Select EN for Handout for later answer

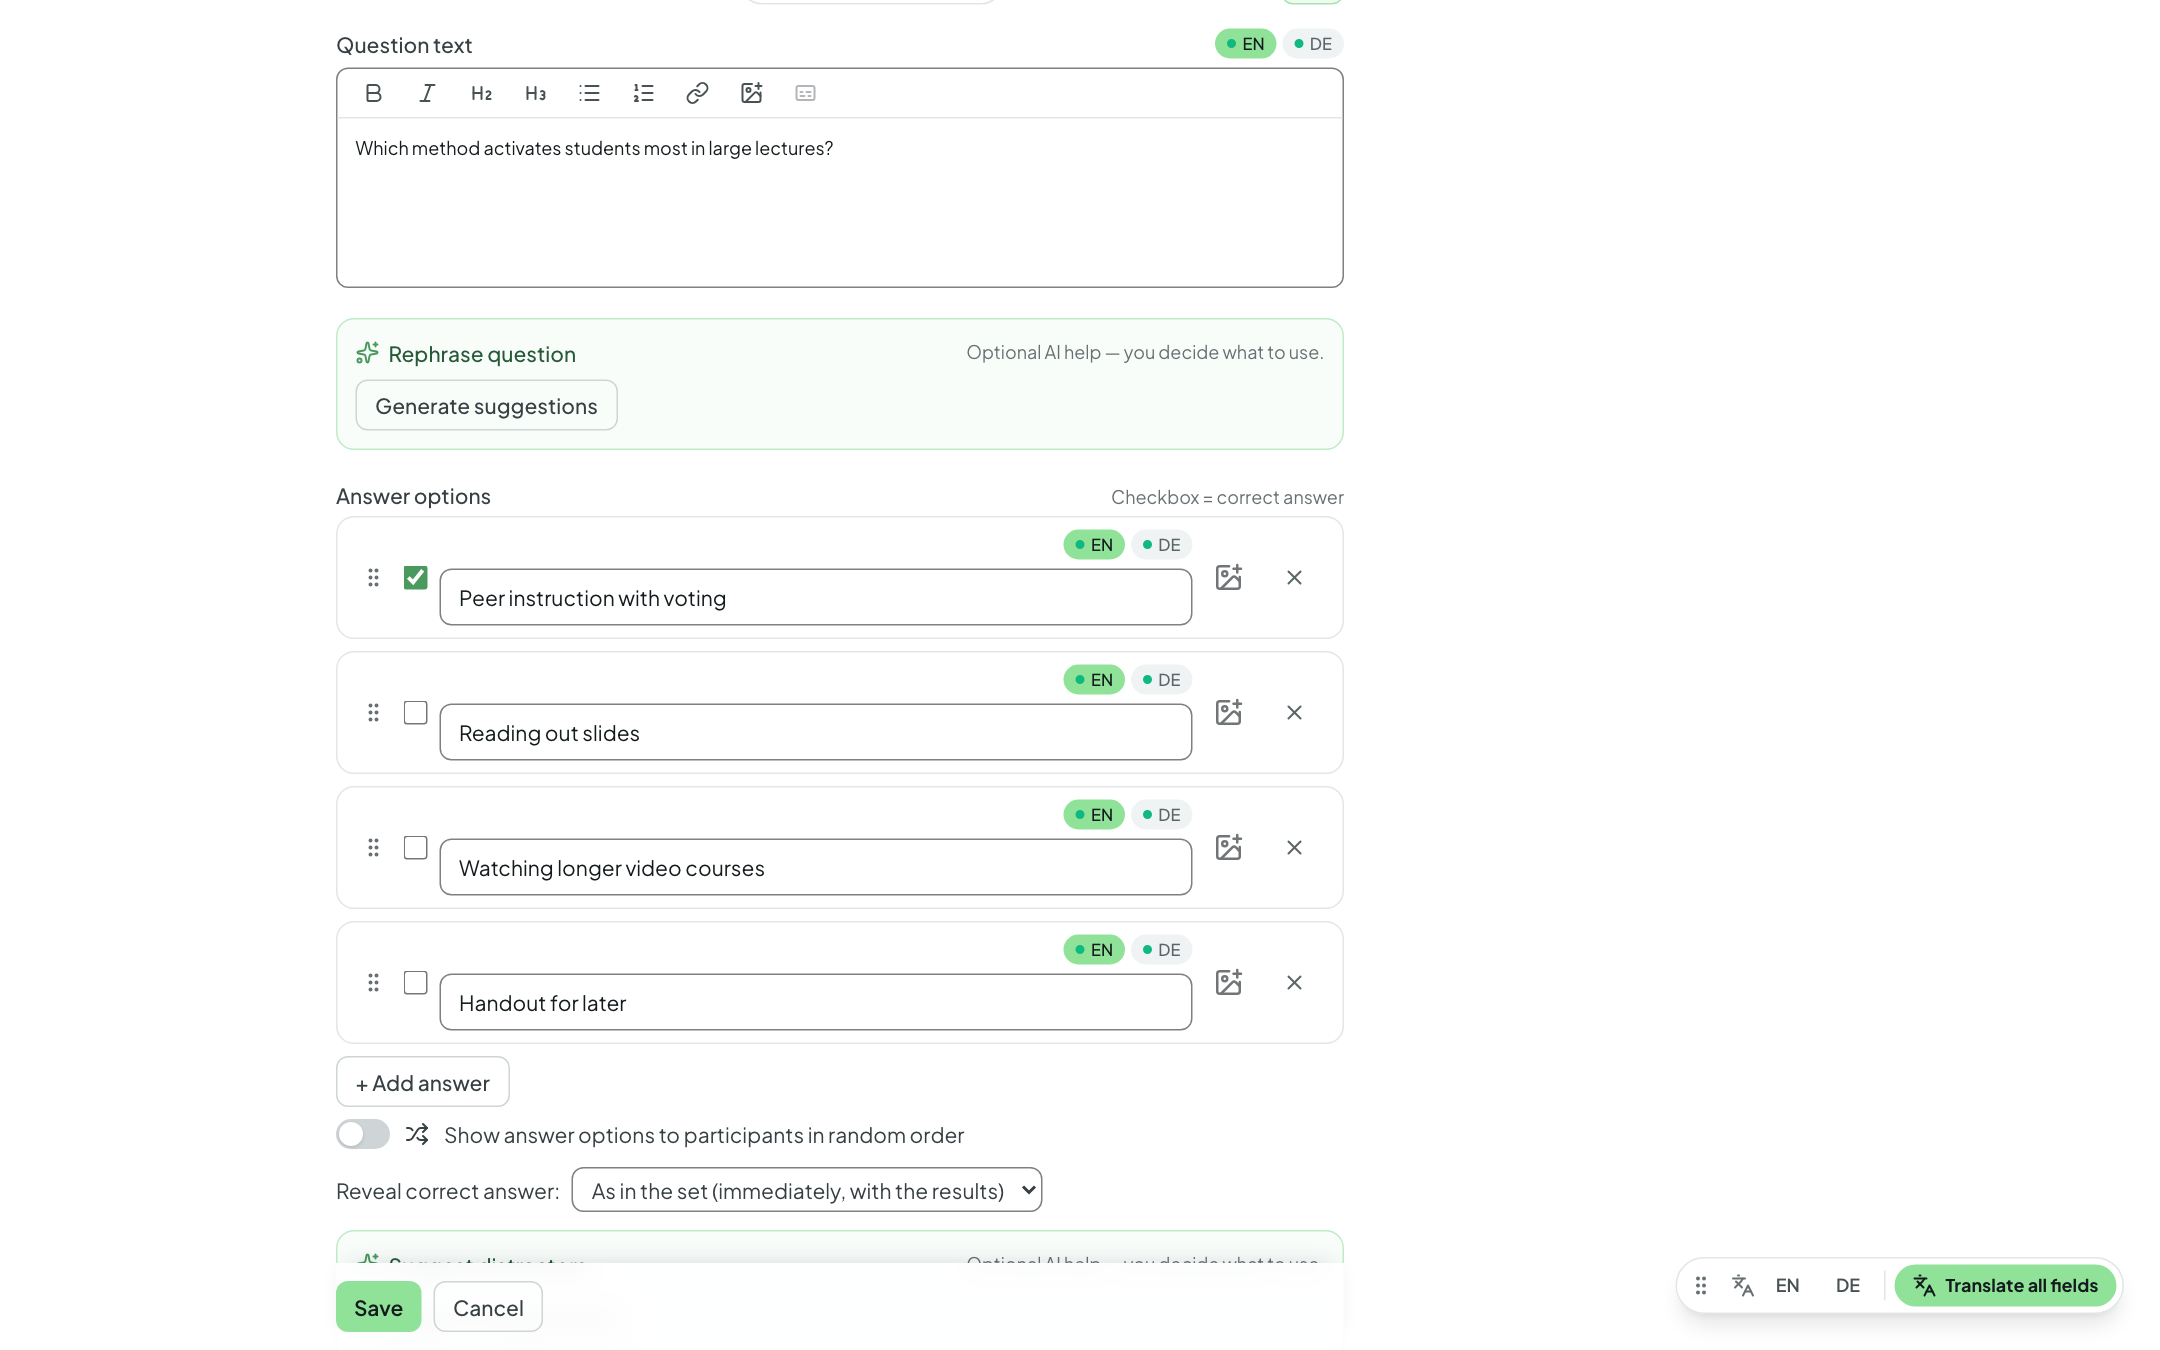tap(1094, 950)
